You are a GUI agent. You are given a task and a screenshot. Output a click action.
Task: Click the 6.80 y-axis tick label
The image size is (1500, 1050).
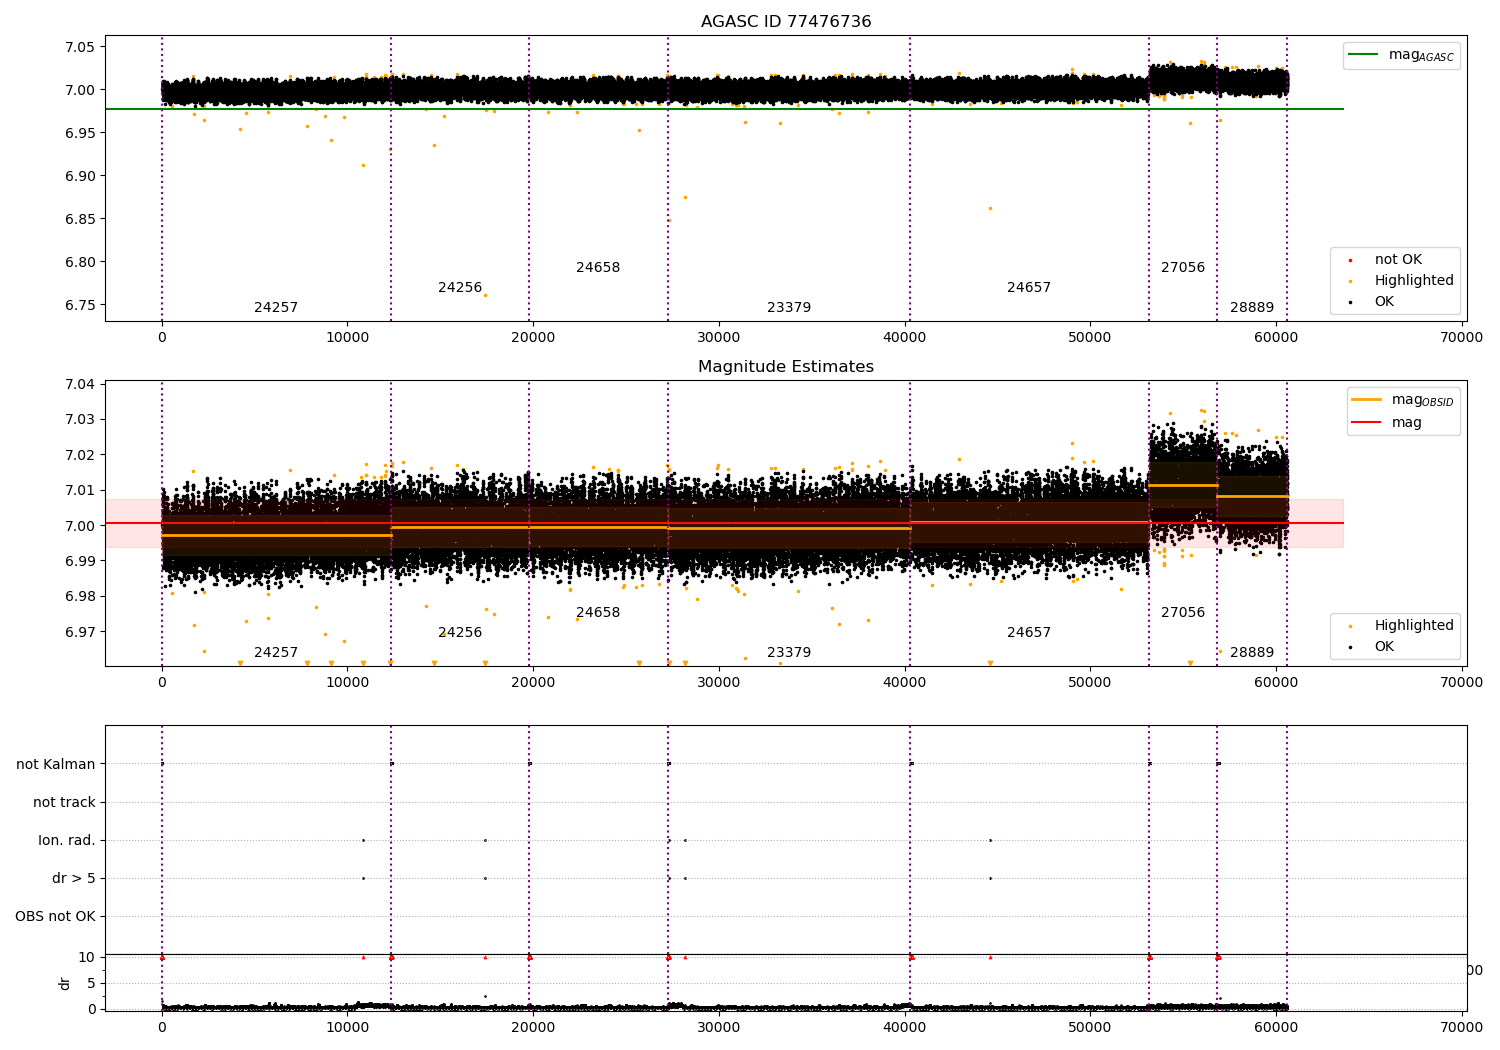80,262
